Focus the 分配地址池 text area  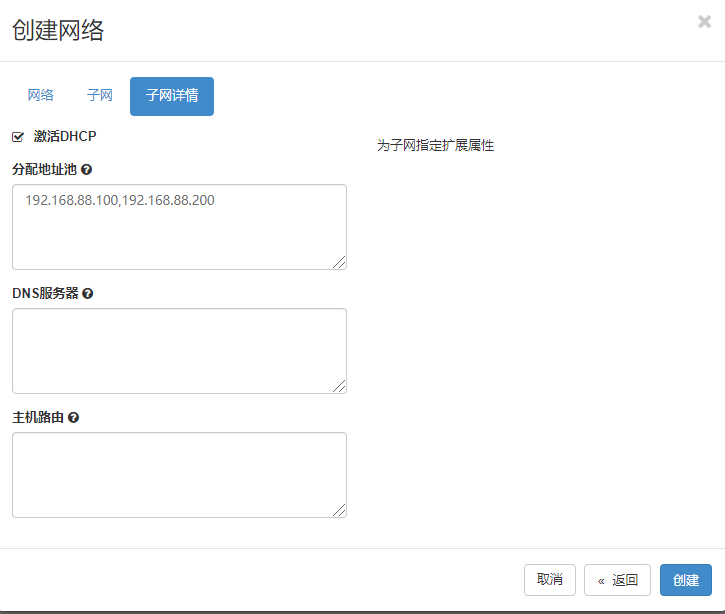click(179, 227)
